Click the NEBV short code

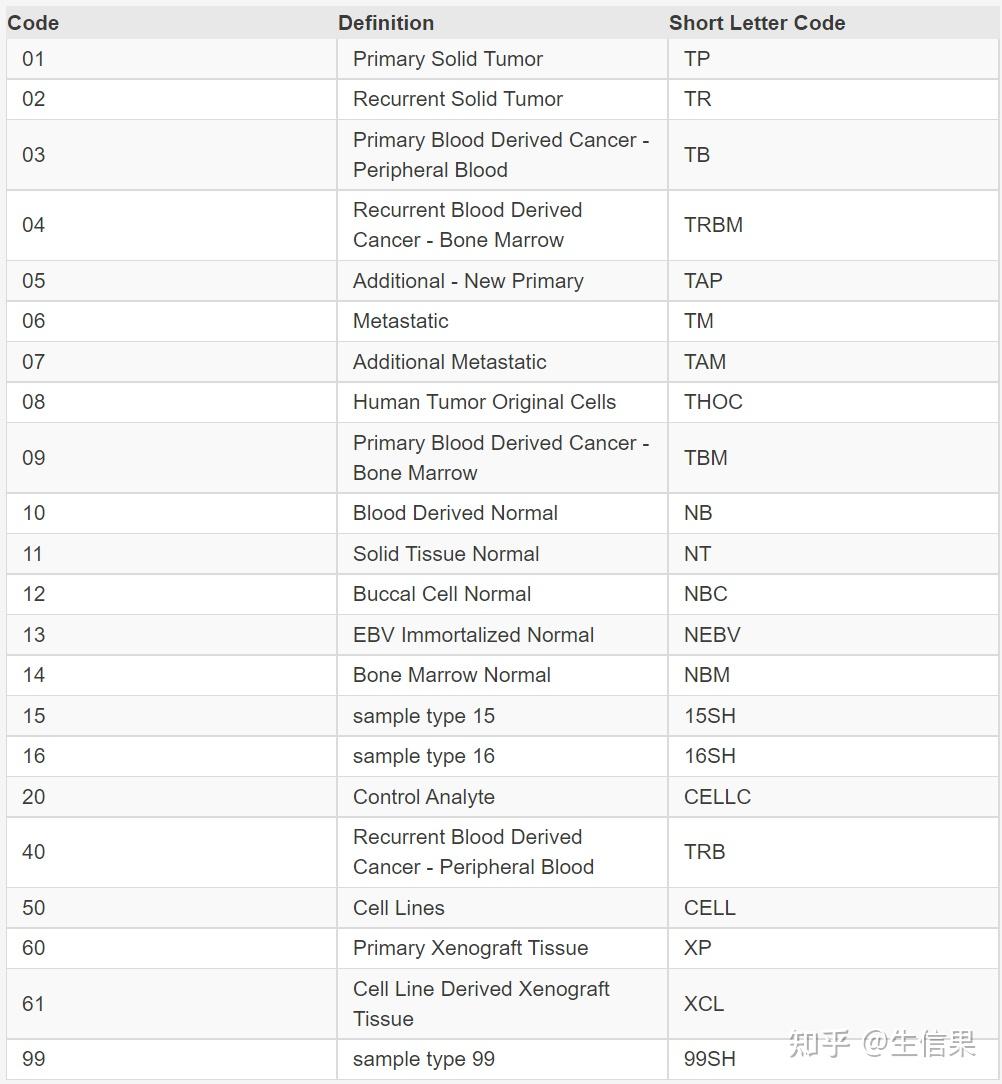tap(712, 635)
